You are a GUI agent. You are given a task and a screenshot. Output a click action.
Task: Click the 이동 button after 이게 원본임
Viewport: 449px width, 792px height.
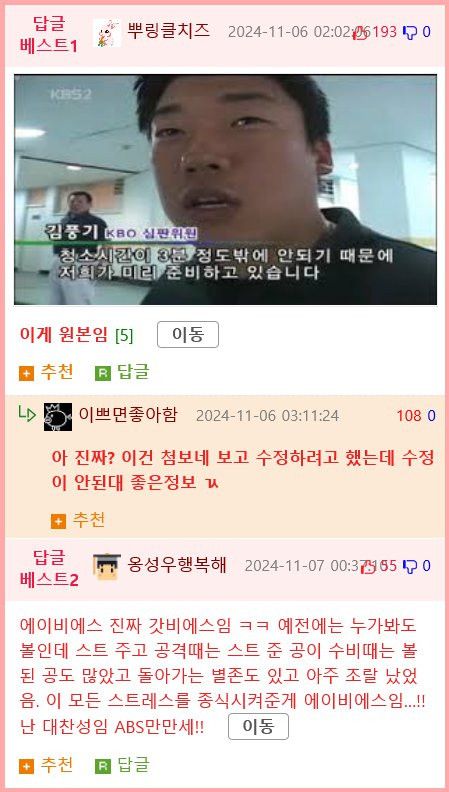click(188, 335)
